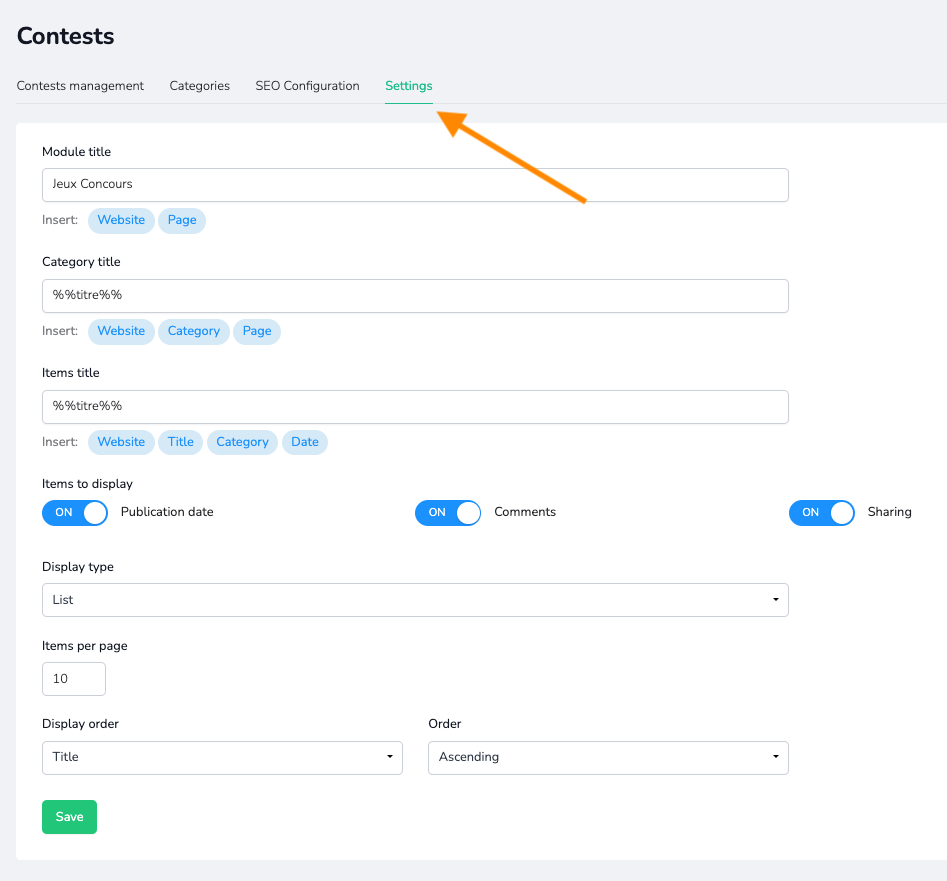The height and width of the screenshot is (881, 947).
Task: Insert Page tag under Module title
Action: coord(182,220)
